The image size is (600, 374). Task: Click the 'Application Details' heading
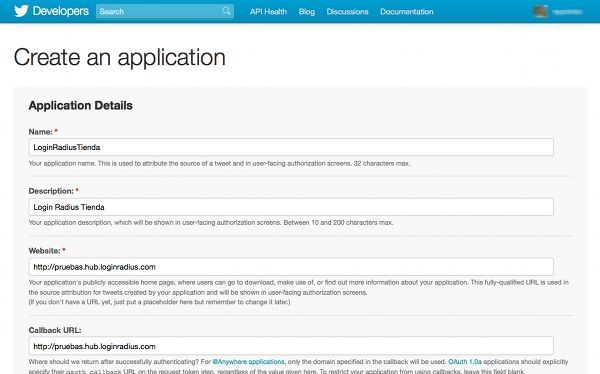(x=80, y=105)
